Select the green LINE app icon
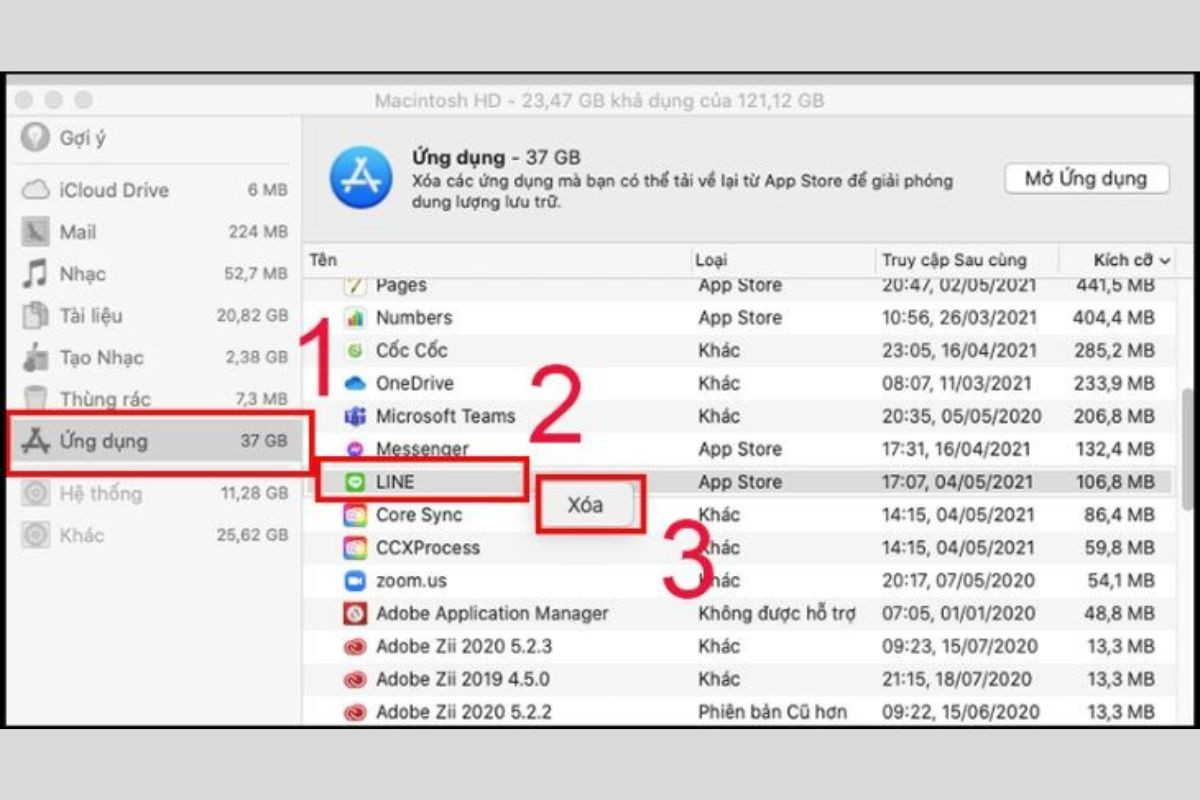The height and width of the screenshot is (800, 1200). (355, 482)
